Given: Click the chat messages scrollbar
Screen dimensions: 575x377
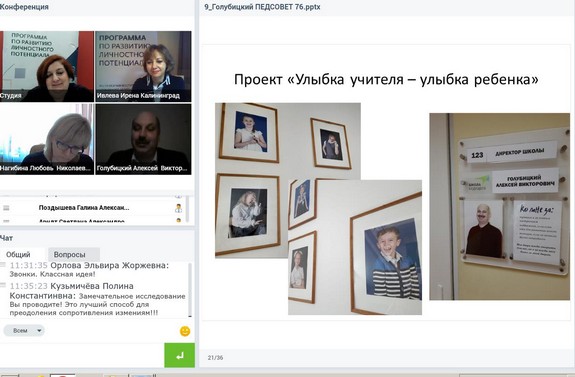Looking at the screenshot, I should tap(190, 290).
